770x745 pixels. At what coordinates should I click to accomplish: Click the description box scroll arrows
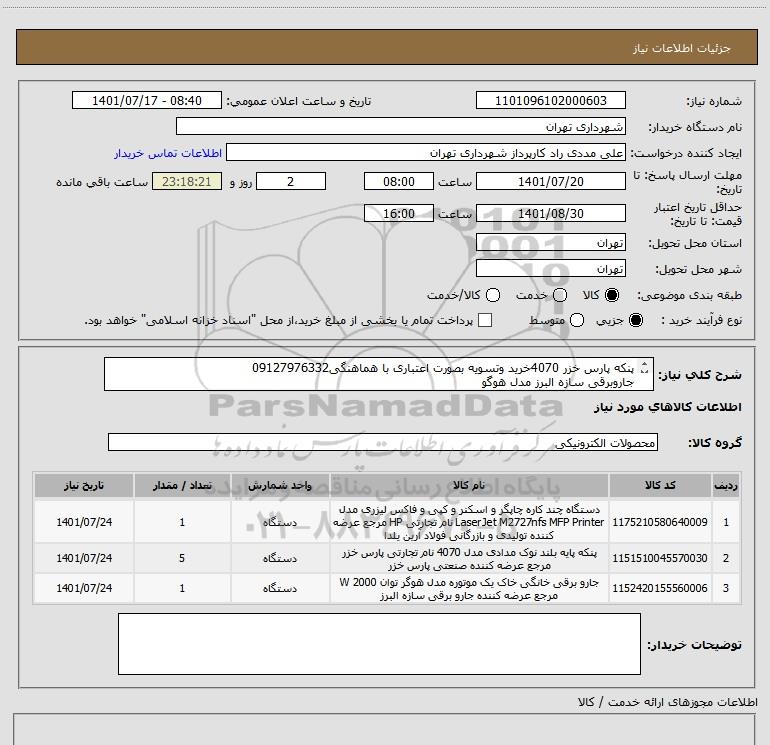(645, 368)
